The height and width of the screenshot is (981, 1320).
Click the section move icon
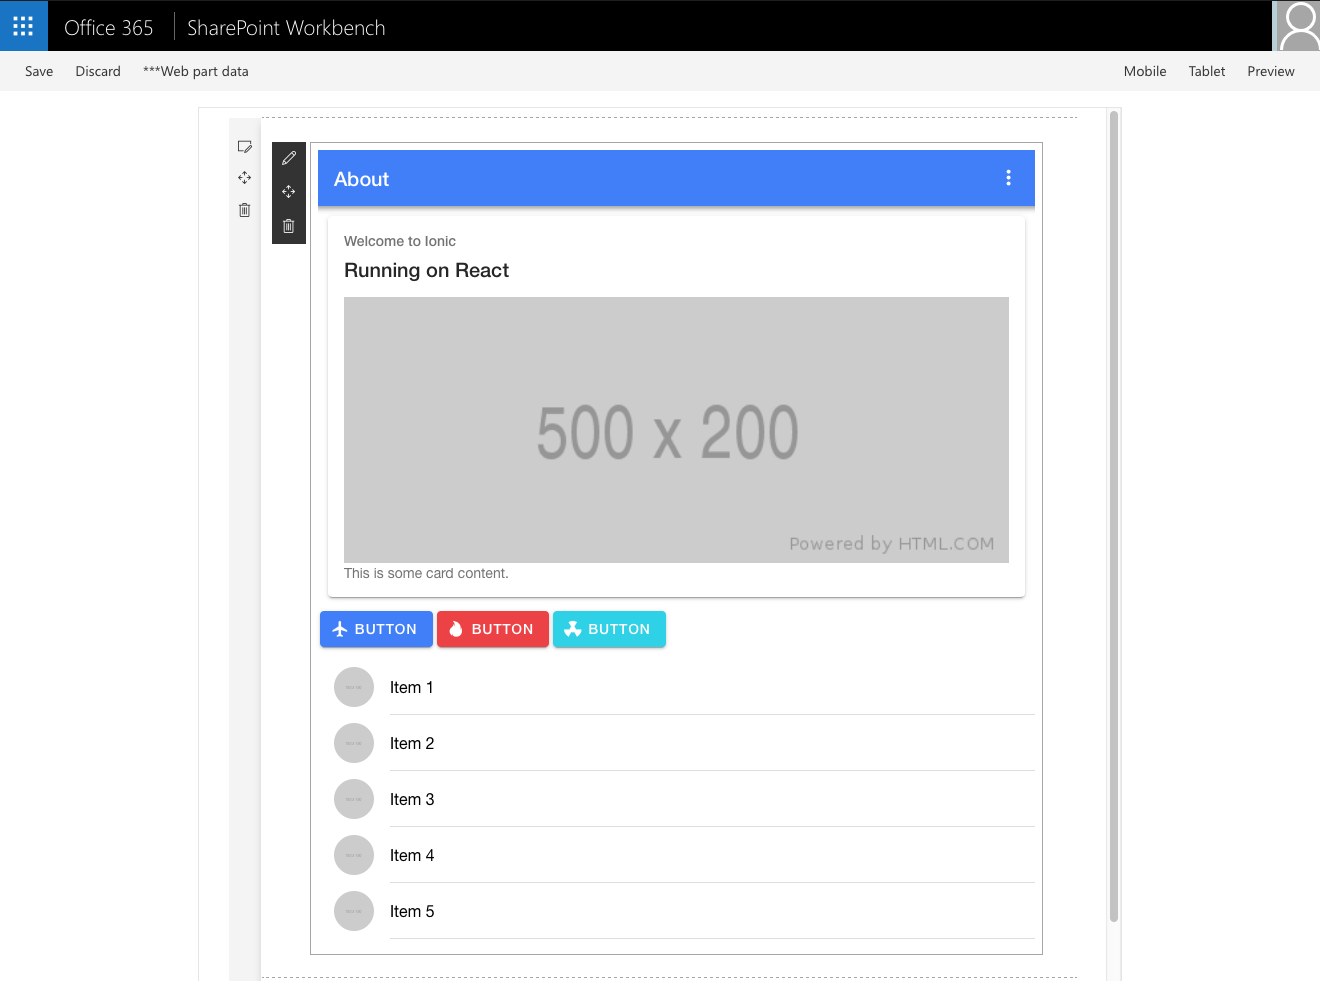[x=245, y=178]
